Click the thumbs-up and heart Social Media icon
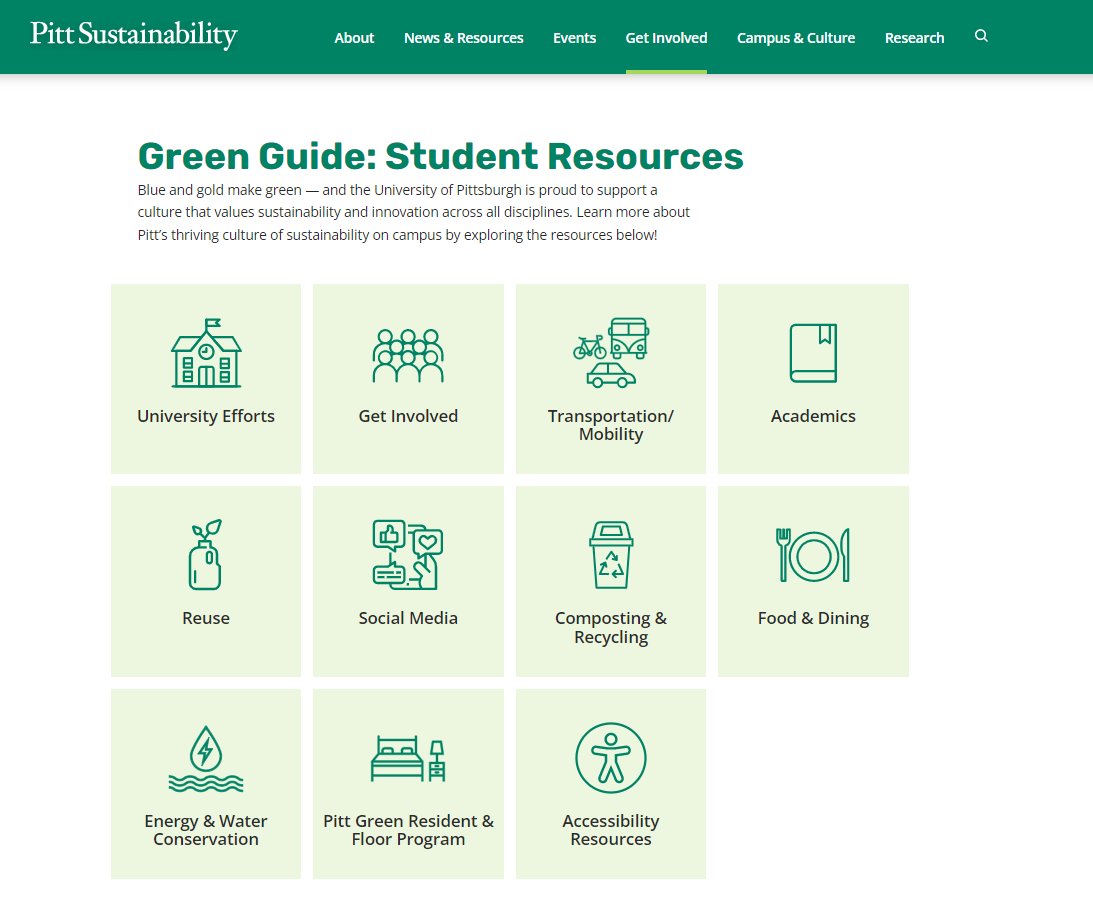The image size is (1093, 913). [408, 555]
